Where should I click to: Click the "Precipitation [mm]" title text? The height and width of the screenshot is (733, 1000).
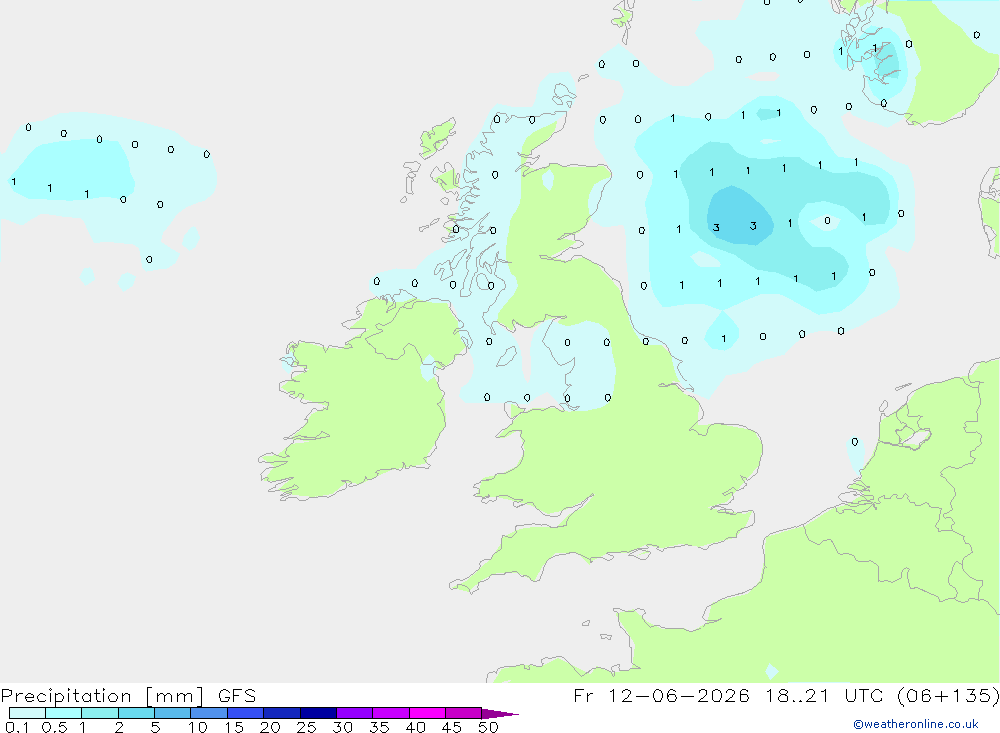coord(102,696)
